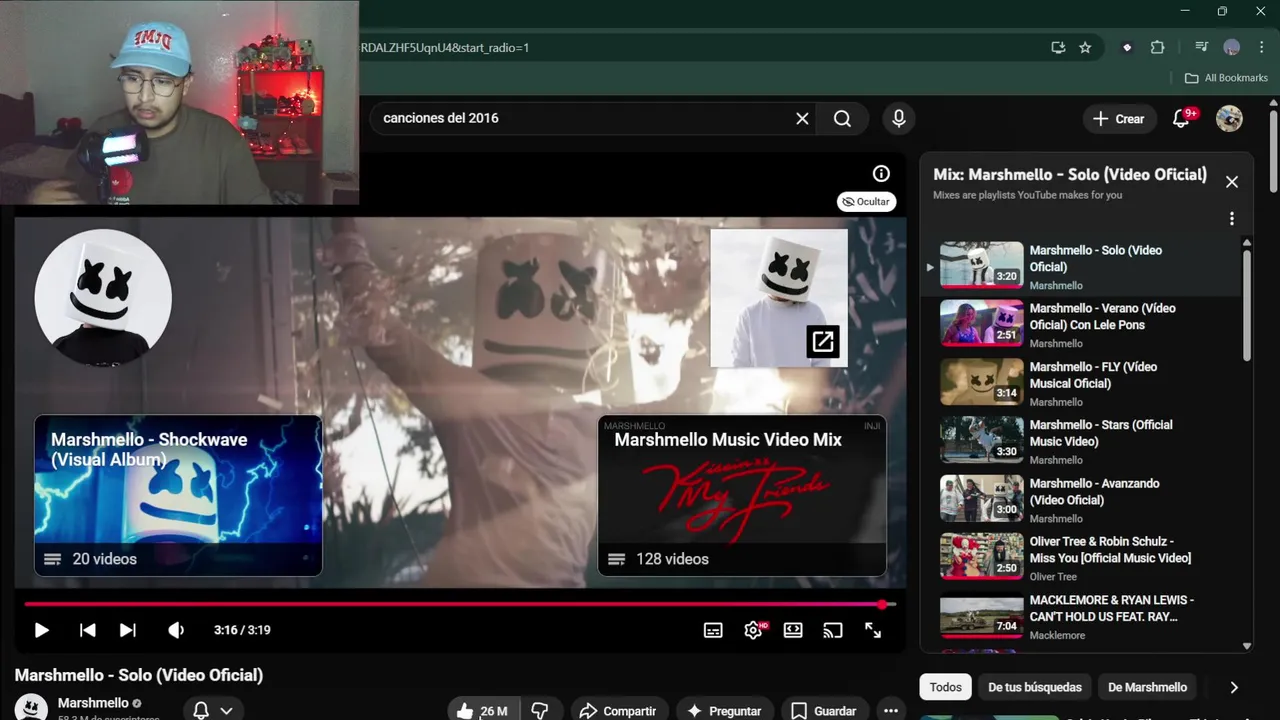Dislike the video

(x=540, y=711)
